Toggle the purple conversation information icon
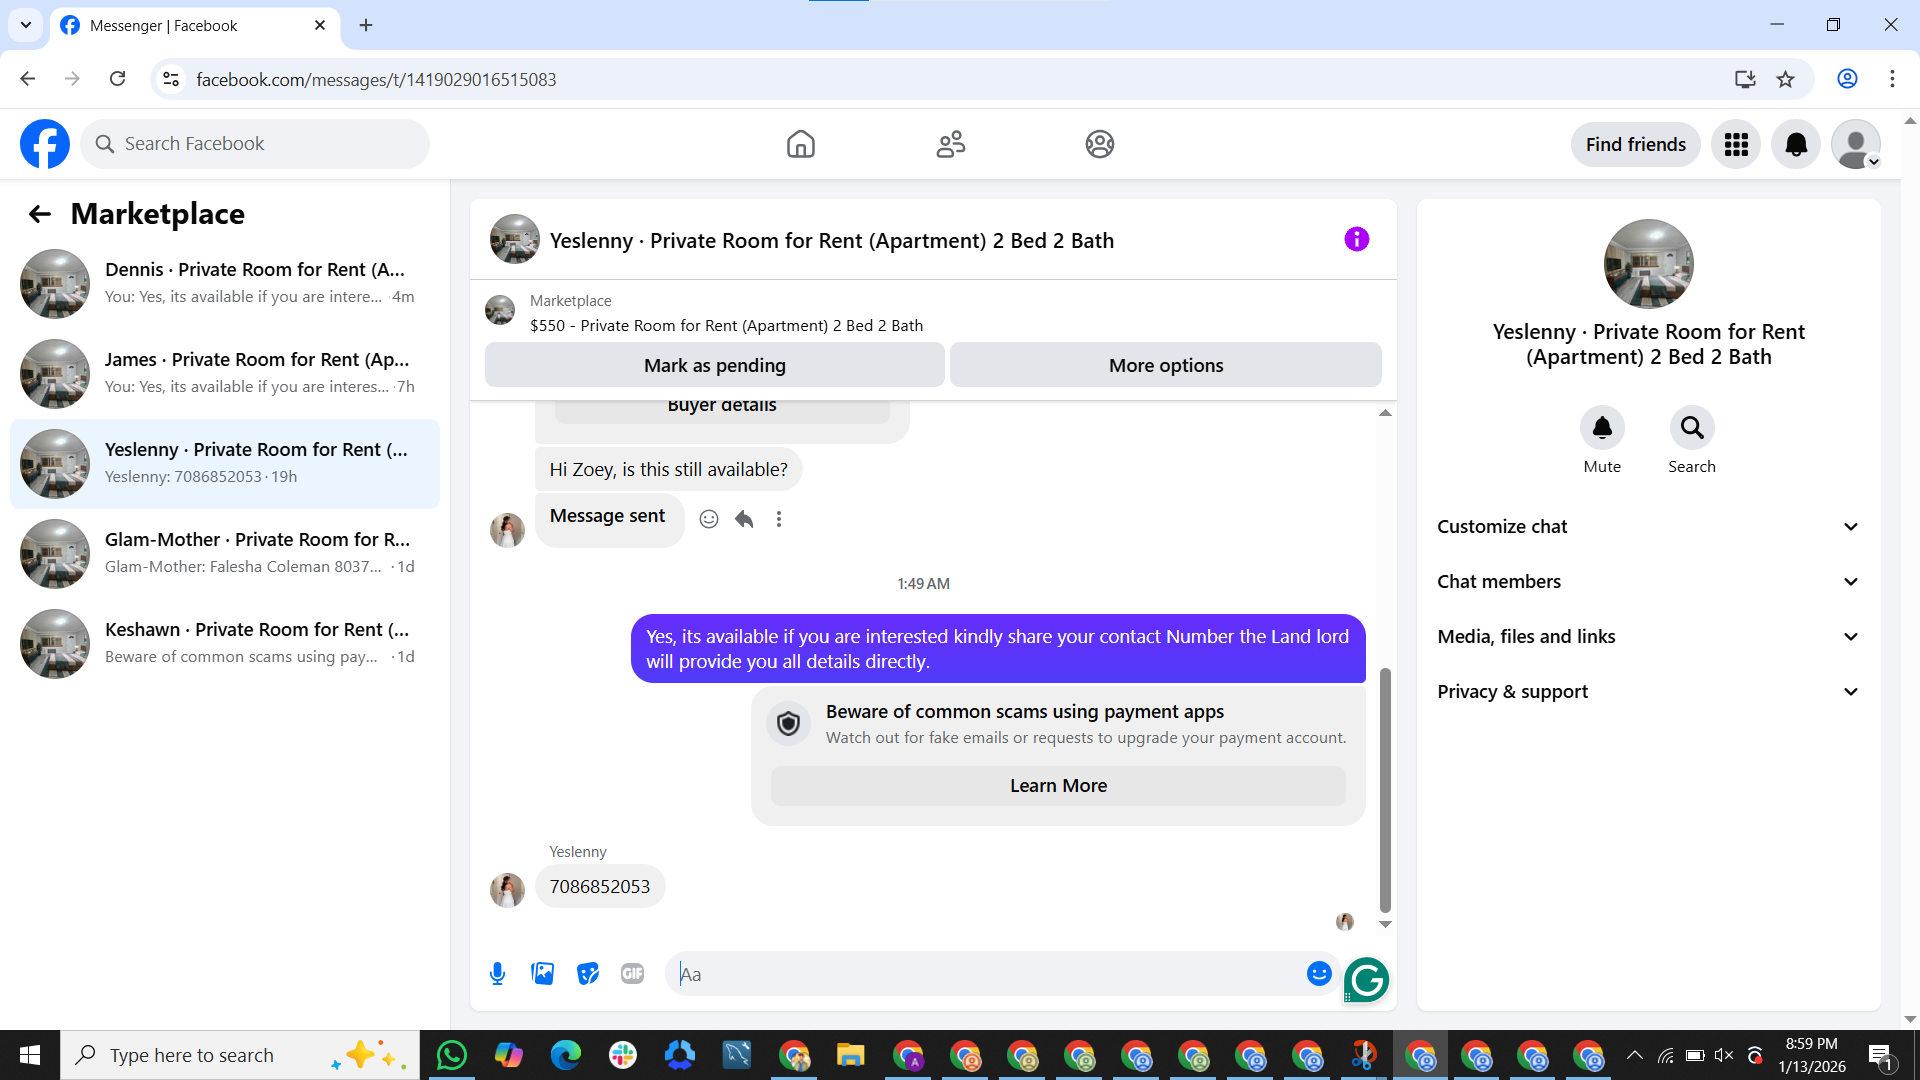The image size is (1920, 1080). tap(1356, 239)
